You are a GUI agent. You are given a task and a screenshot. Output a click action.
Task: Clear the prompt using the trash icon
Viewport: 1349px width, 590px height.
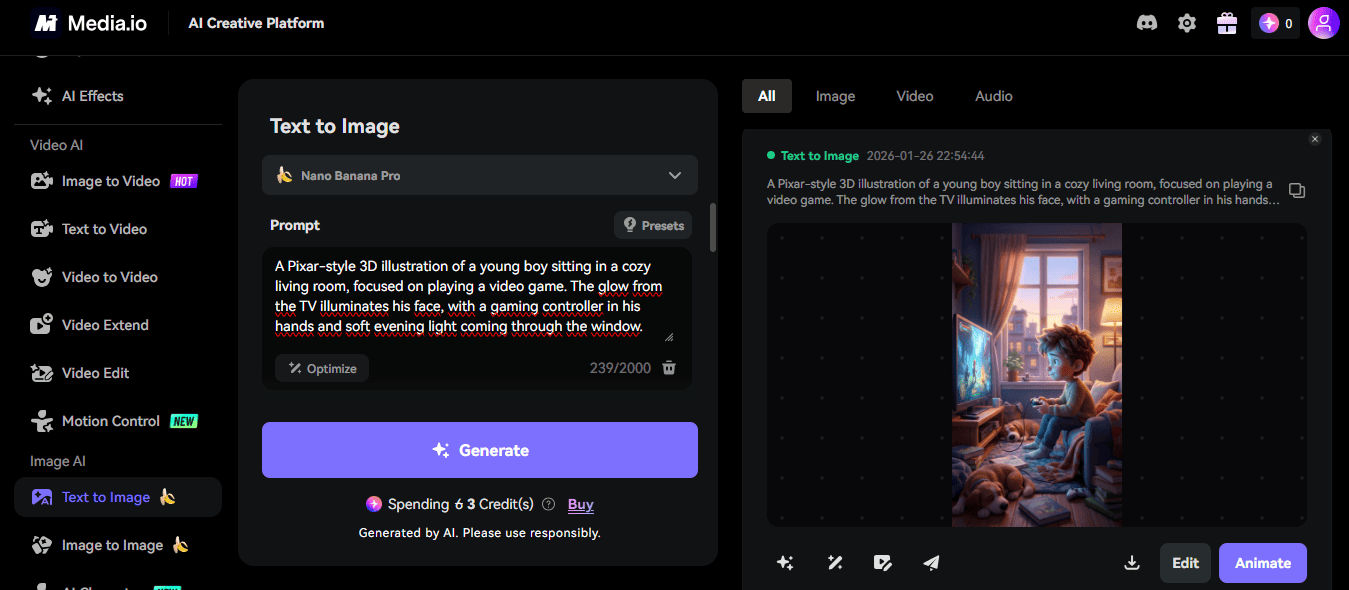point(668,367)
